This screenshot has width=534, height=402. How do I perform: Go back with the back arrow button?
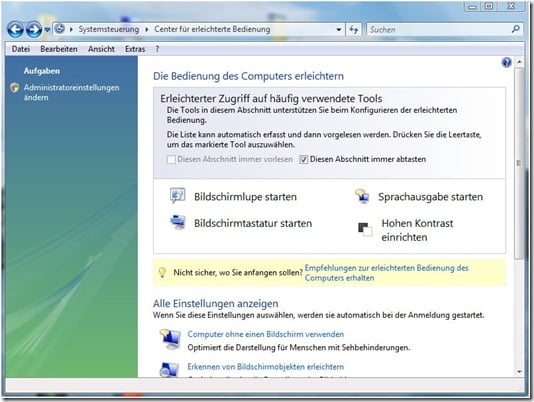point(15,30)
